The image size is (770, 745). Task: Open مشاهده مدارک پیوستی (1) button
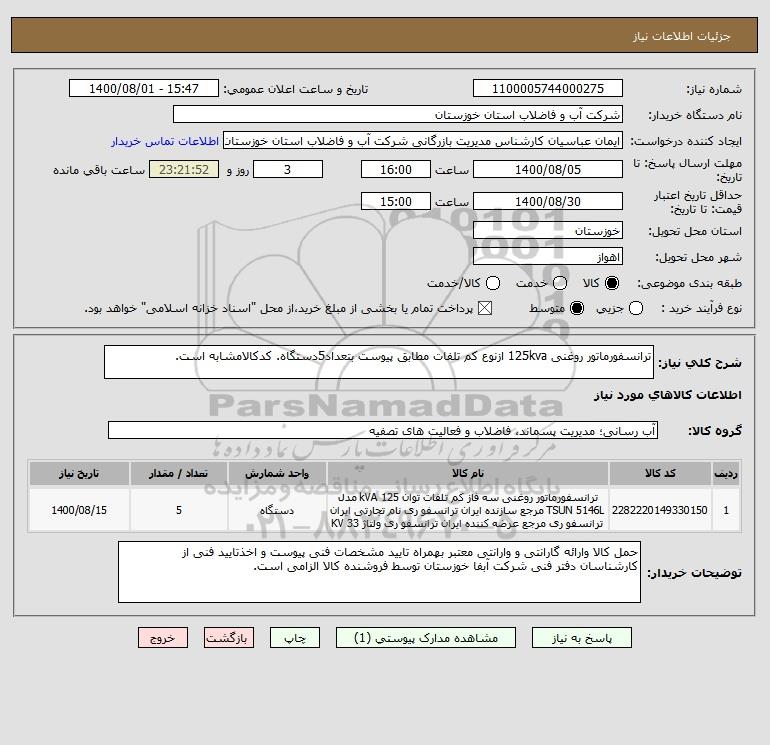click(x=426, y=637)
